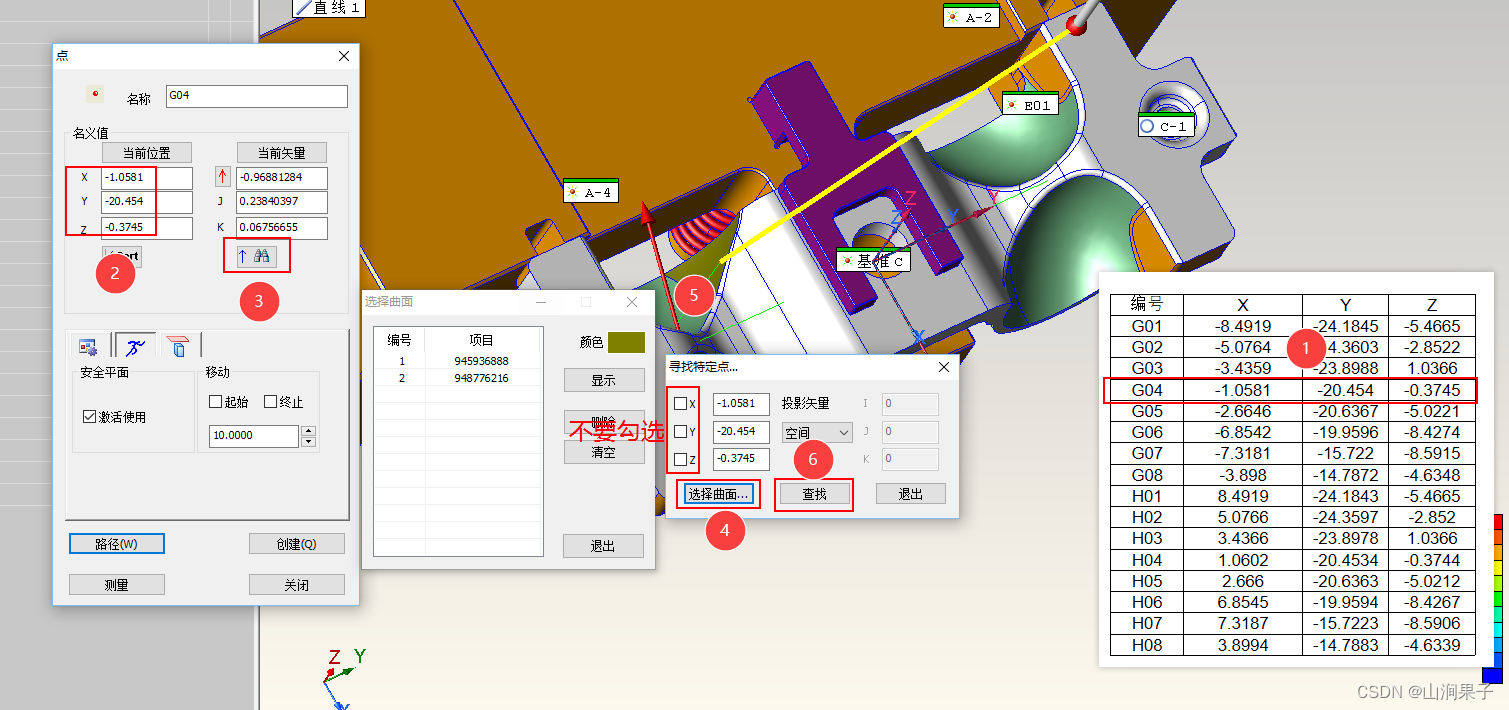Image resolution: width=1509 pixels, height=710 pixels.
Task: Focus the X value field in 寻找特定点
Action: pos(741,404)
